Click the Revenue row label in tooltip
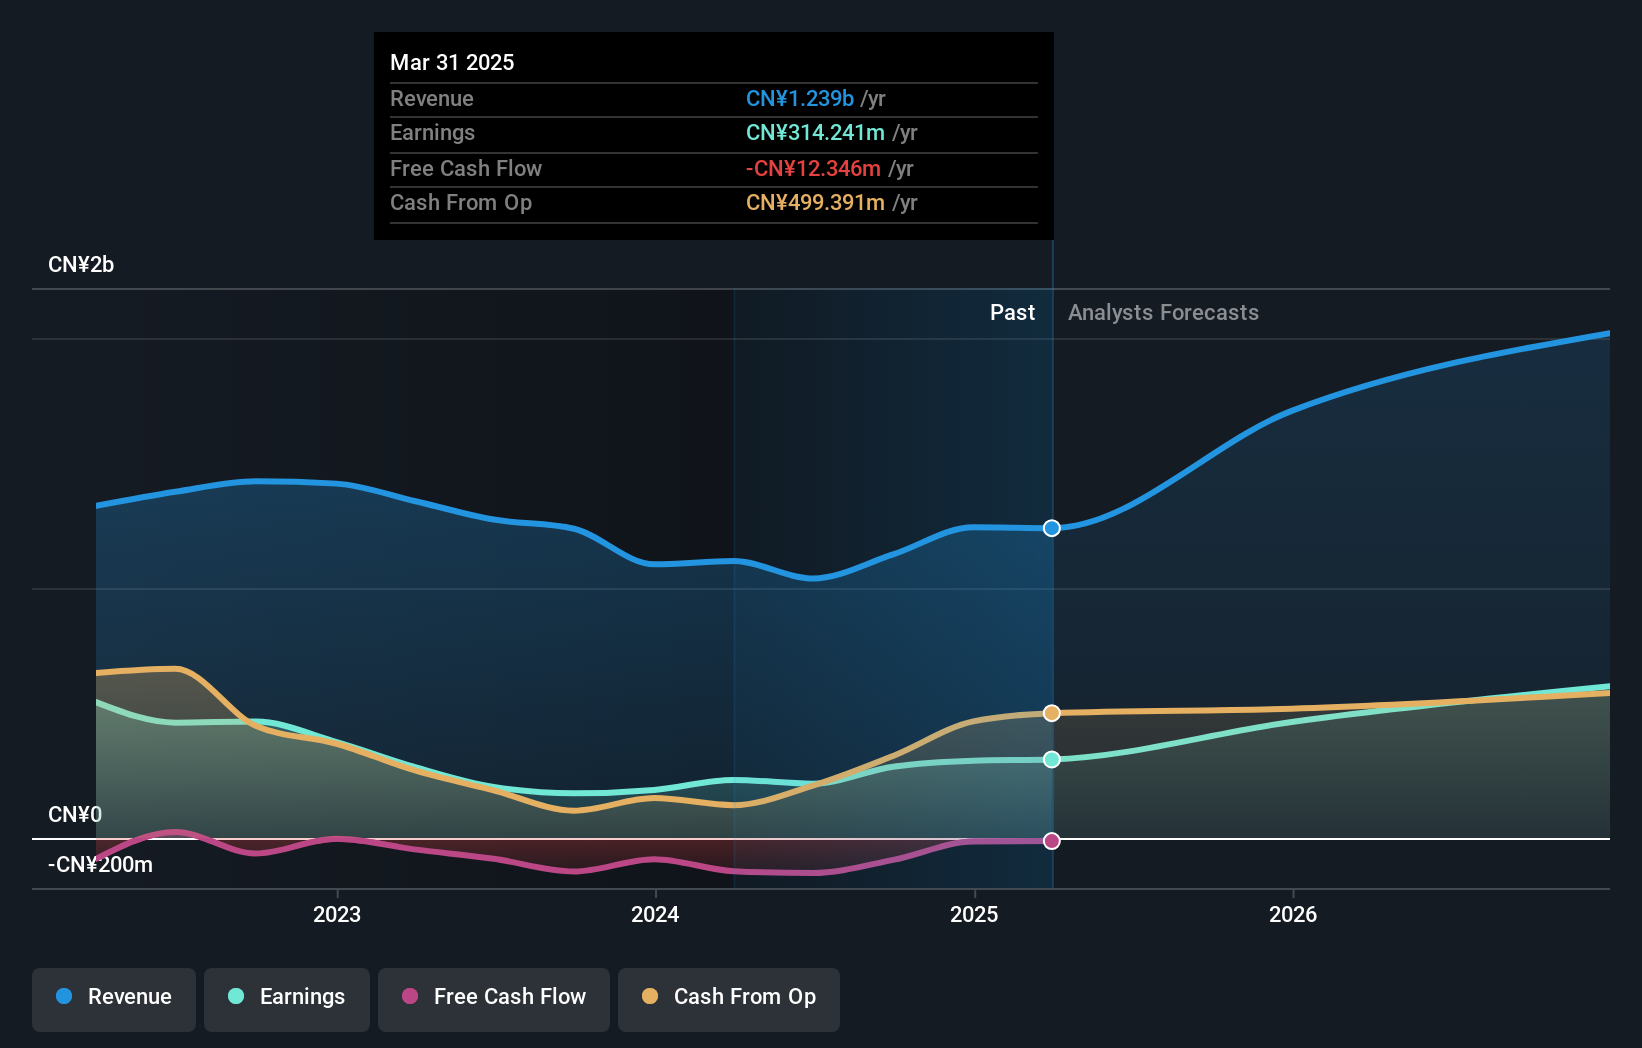 click(432, 98)
